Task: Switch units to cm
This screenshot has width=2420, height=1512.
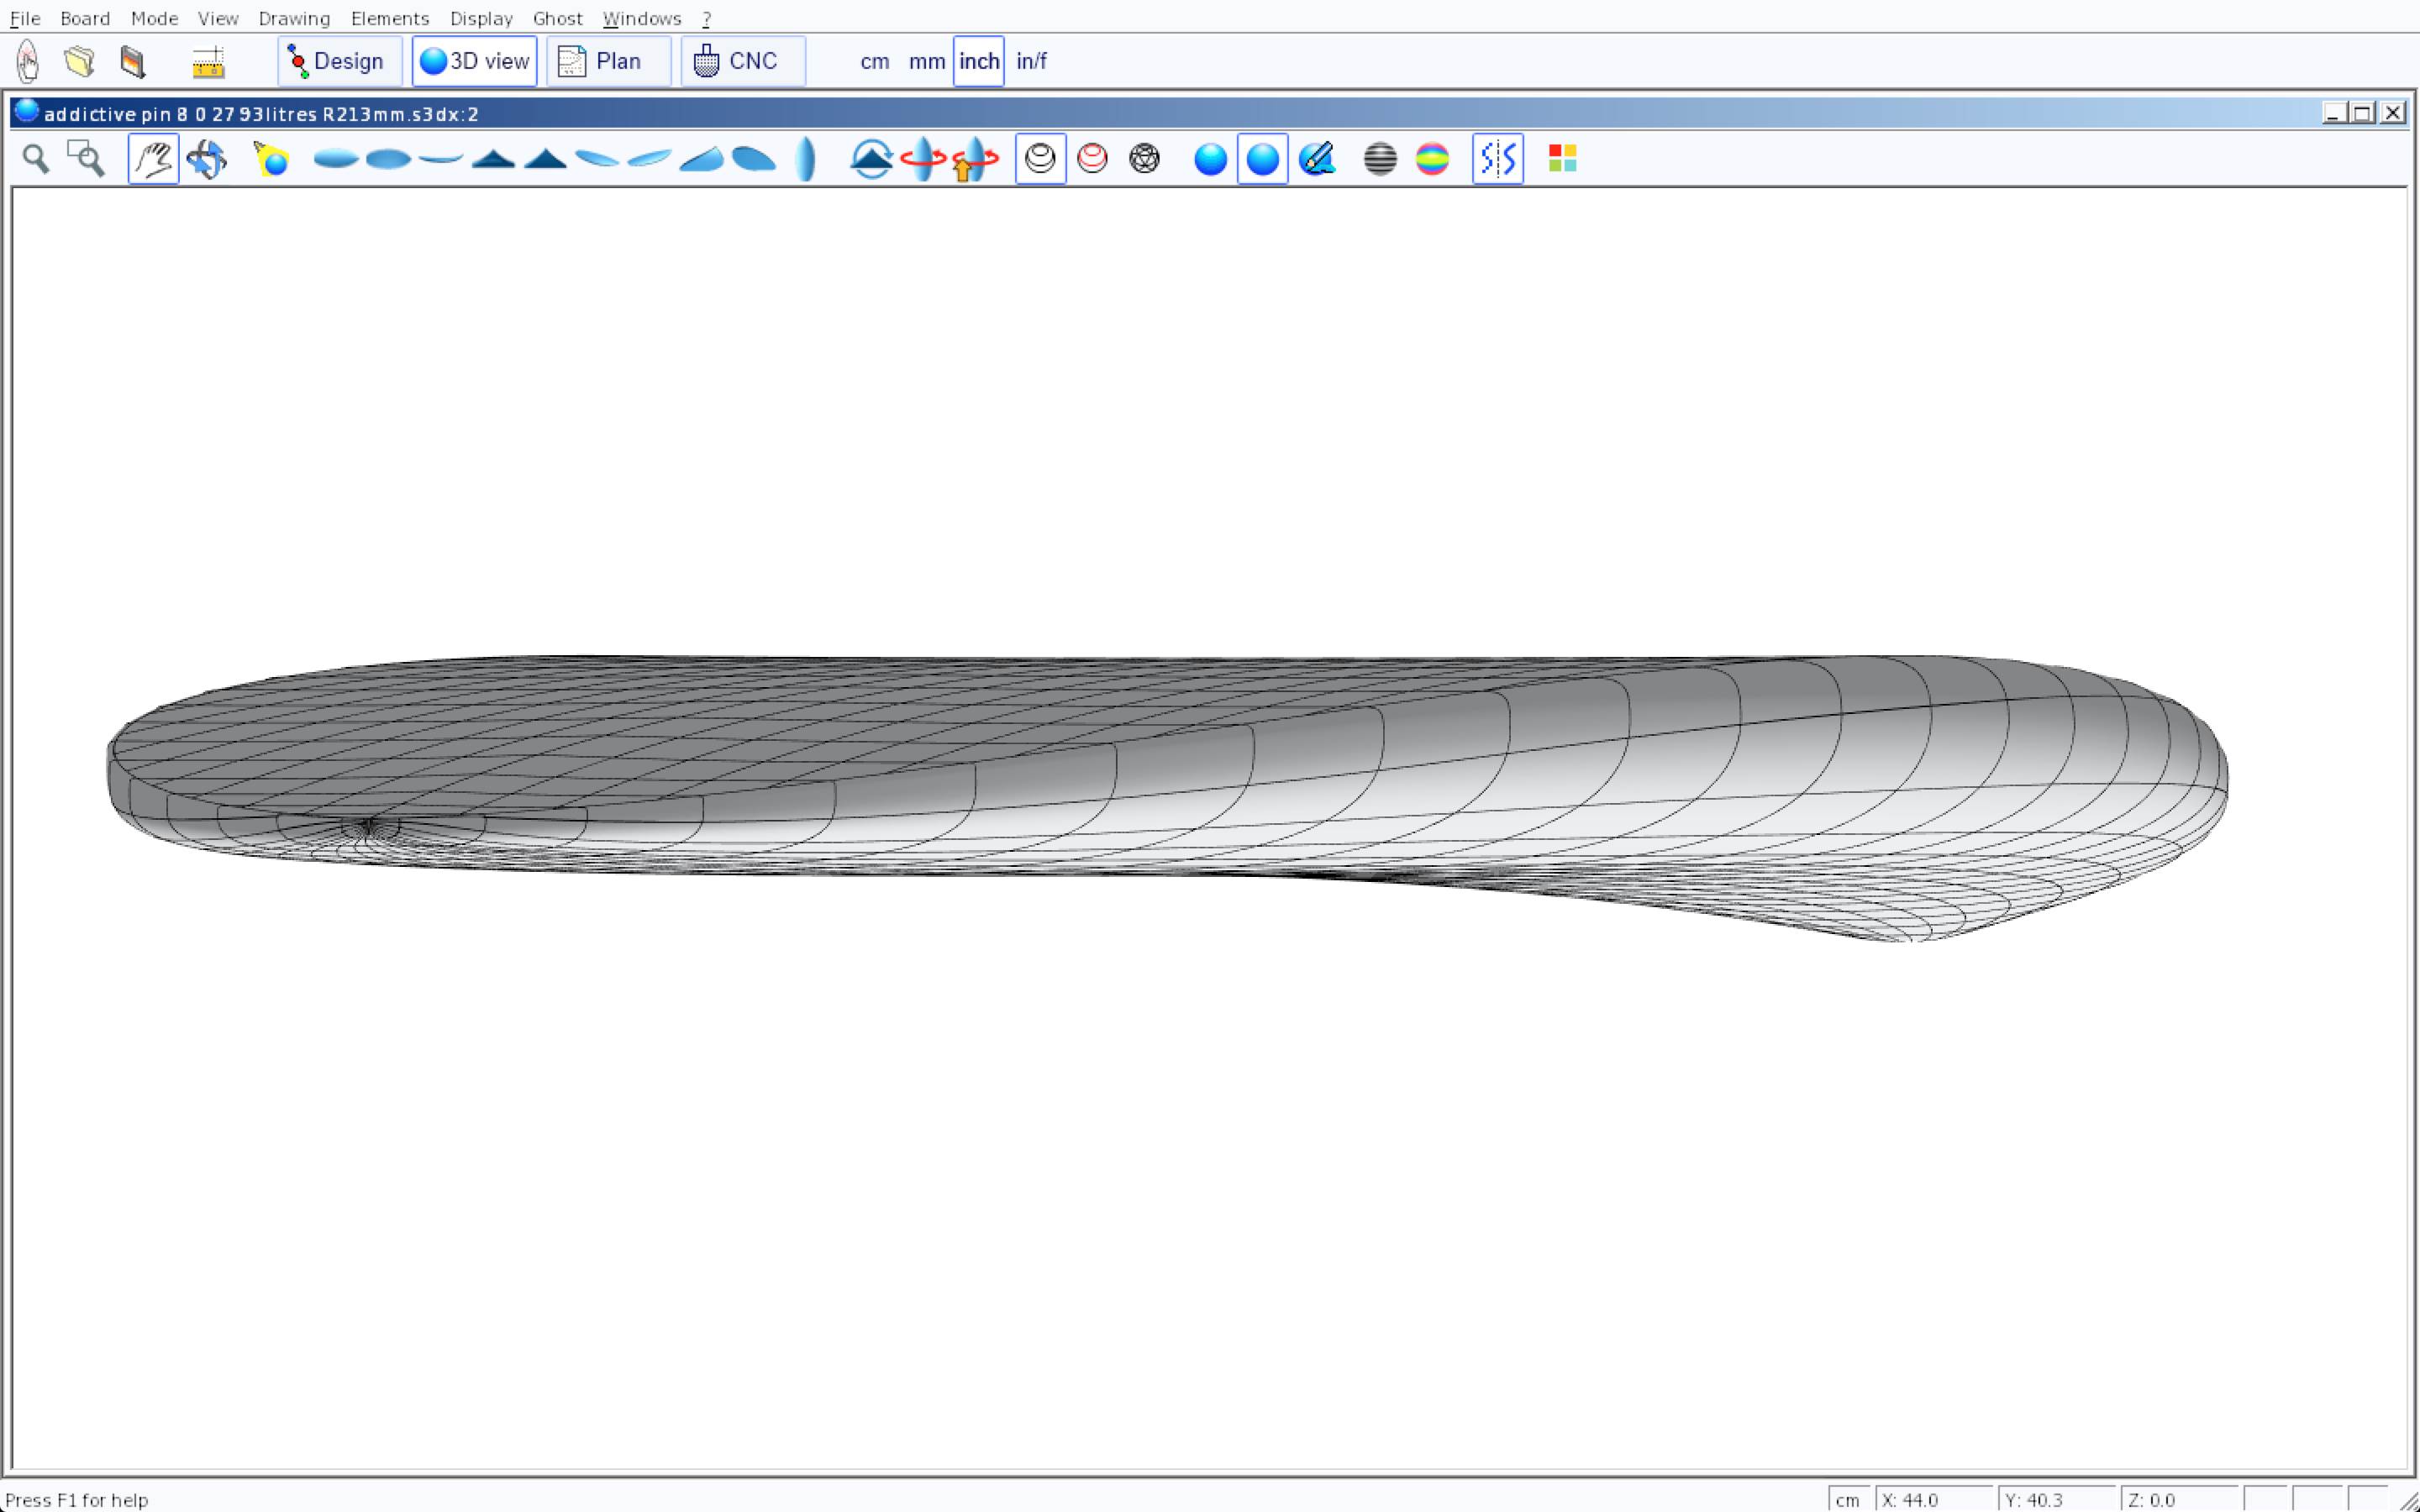Action: (874, 62)
